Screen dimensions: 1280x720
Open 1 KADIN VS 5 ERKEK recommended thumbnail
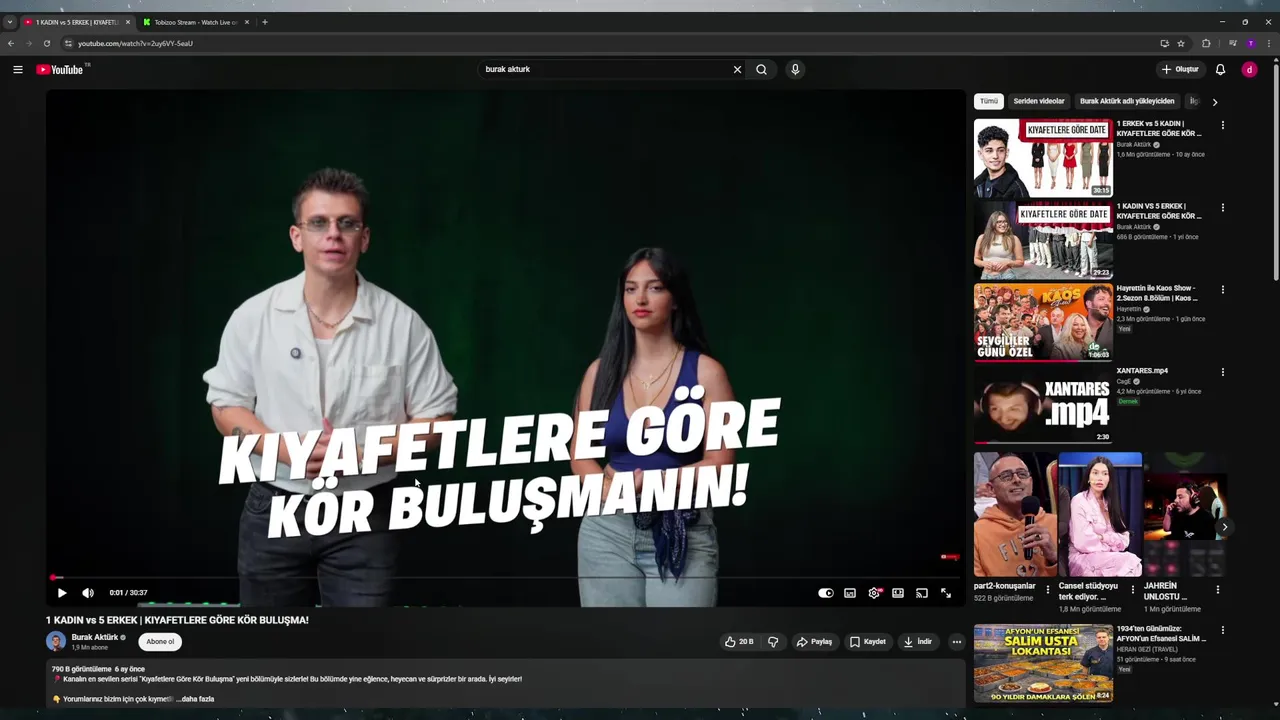click(x=1043, y=240)
